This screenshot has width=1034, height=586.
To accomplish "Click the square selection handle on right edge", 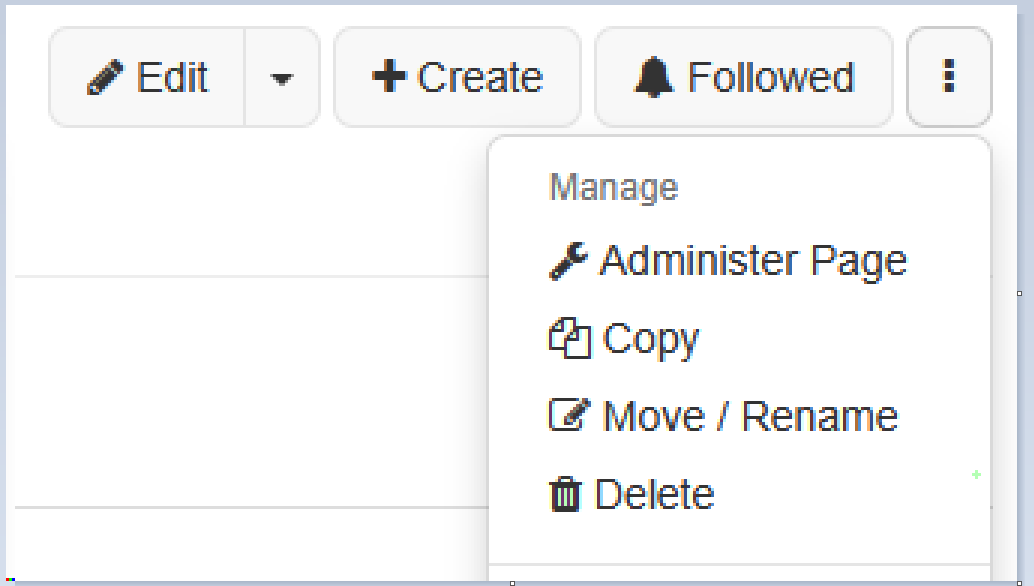I will click(1019, 293).
